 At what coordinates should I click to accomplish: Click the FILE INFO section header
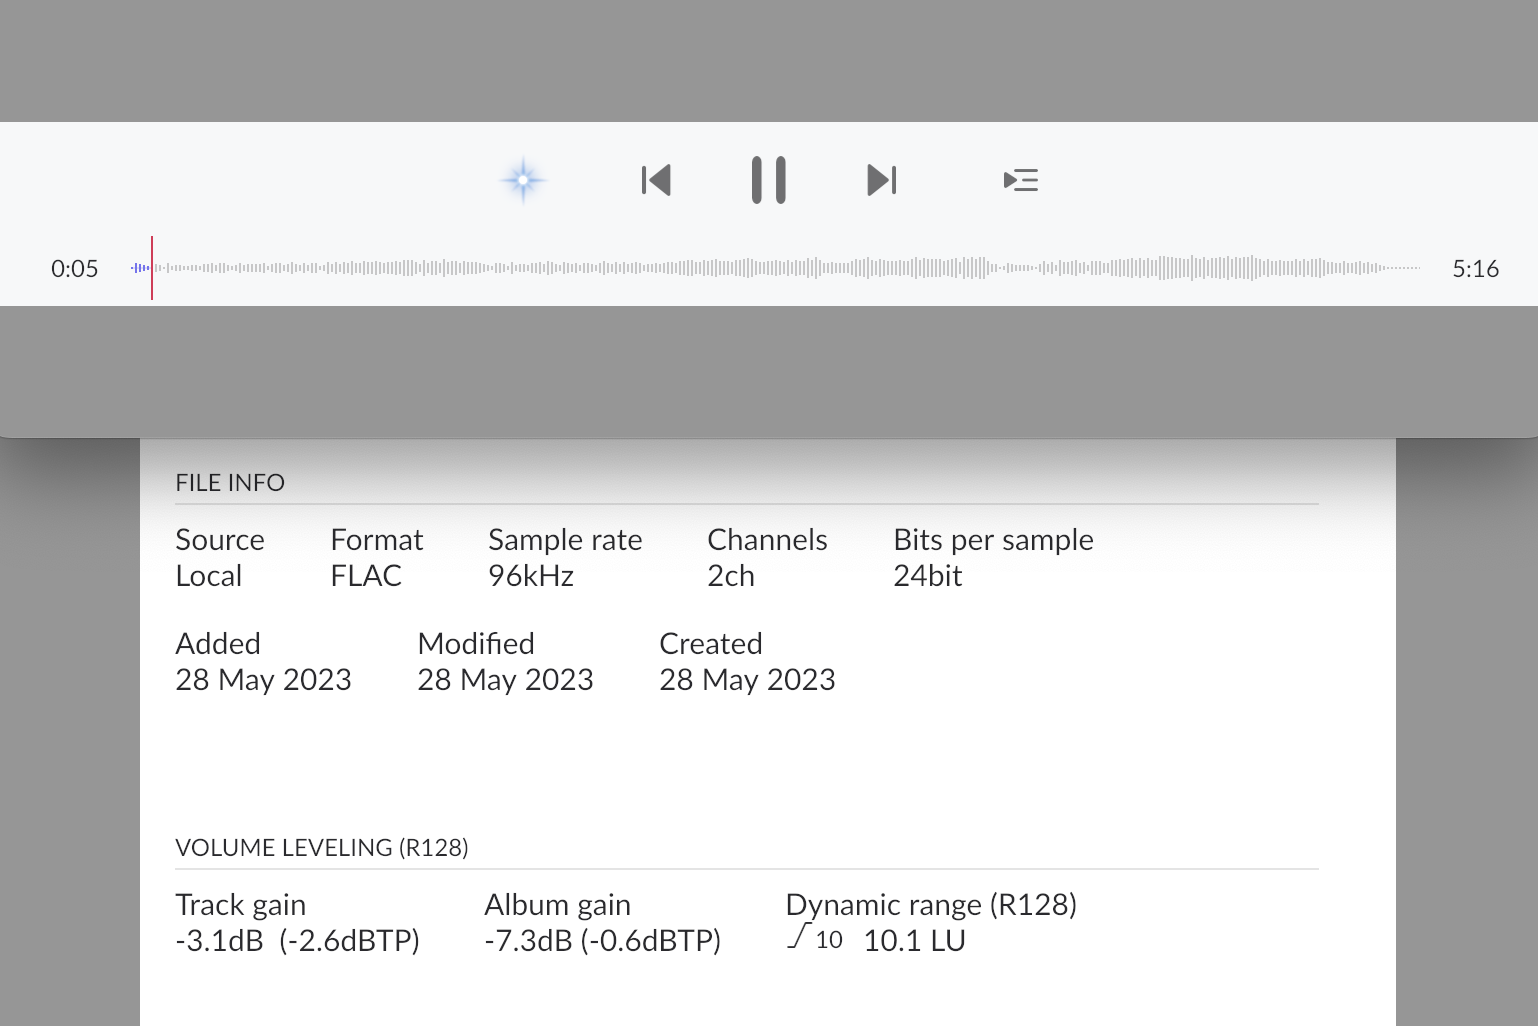pos(230,483)
